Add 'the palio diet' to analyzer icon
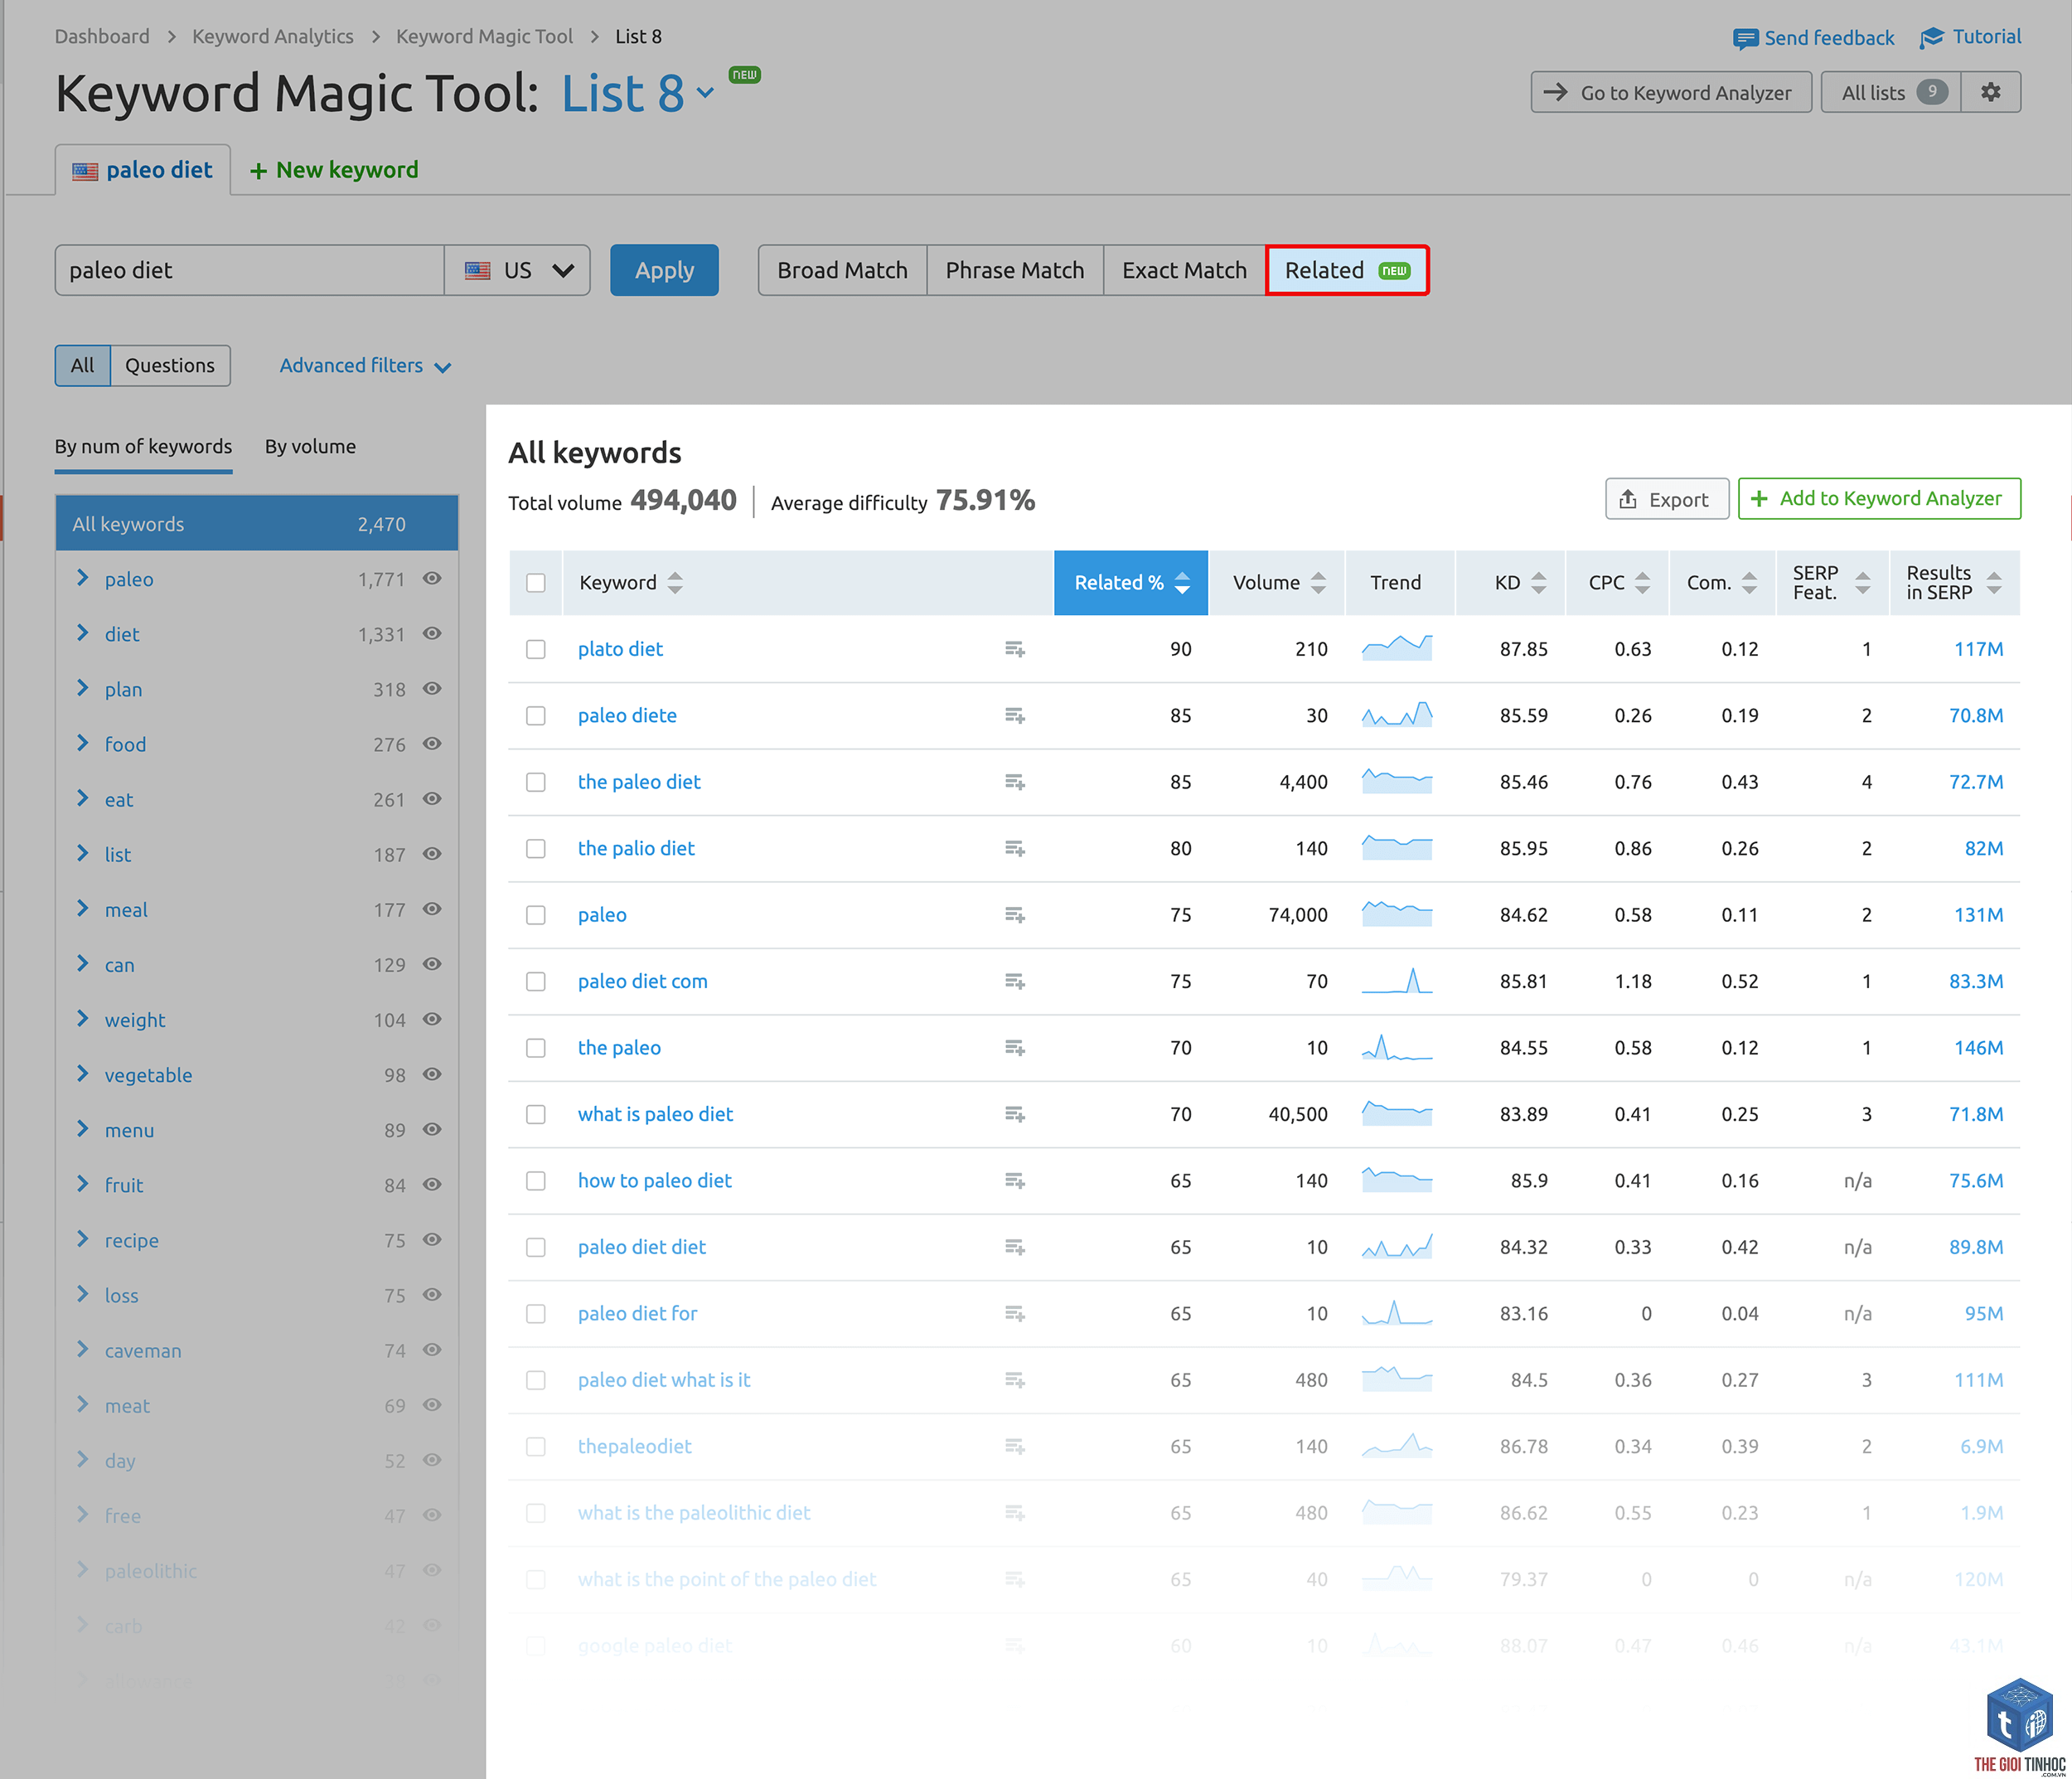2072x1779 pixels. tap(1014, 849)
